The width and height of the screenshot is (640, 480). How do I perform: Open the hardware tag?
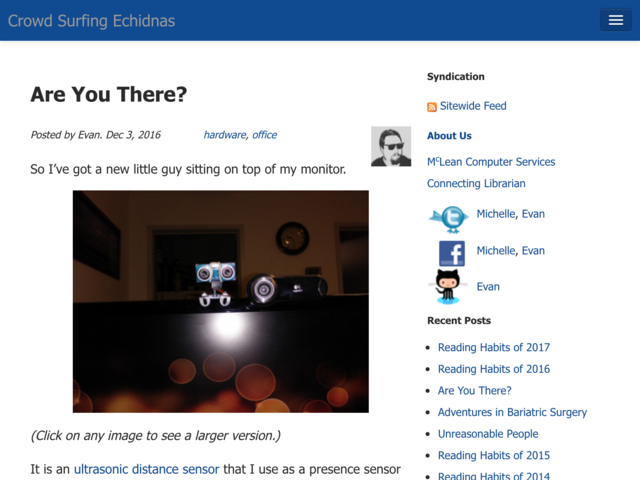(x=225, y=135)
